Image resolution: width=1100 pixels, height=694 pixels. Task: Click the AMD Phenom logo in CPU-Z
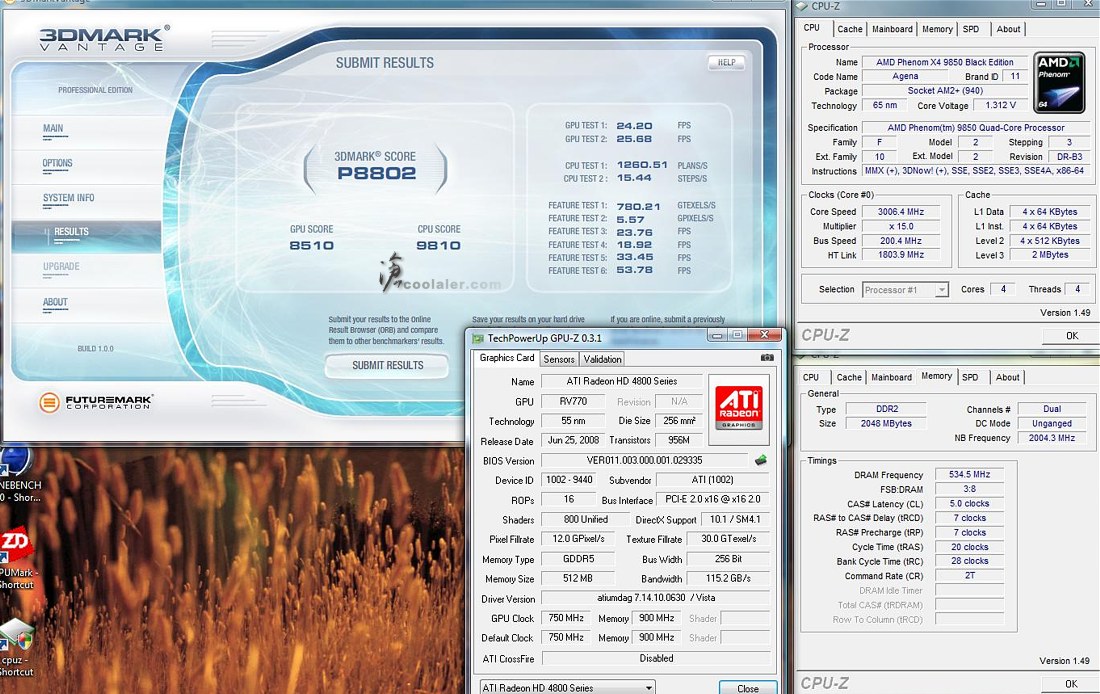(1059, 82)
